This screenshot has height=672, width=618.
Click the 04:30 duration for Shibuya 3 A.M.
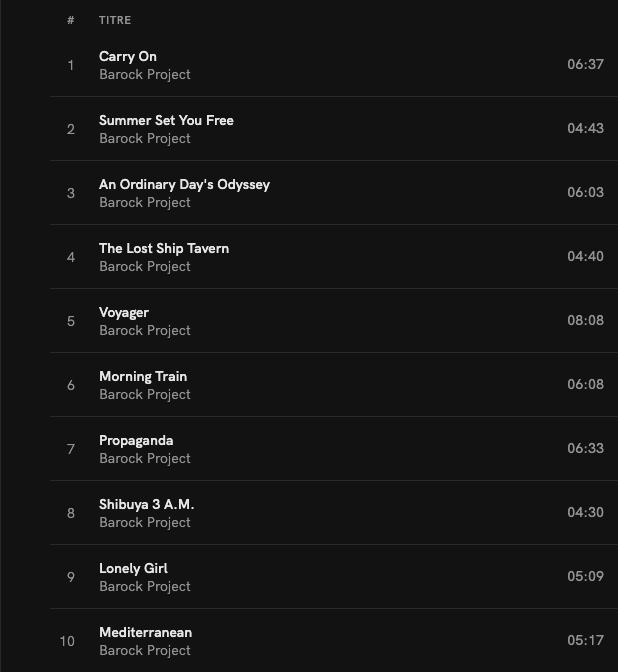pos(585,513)
